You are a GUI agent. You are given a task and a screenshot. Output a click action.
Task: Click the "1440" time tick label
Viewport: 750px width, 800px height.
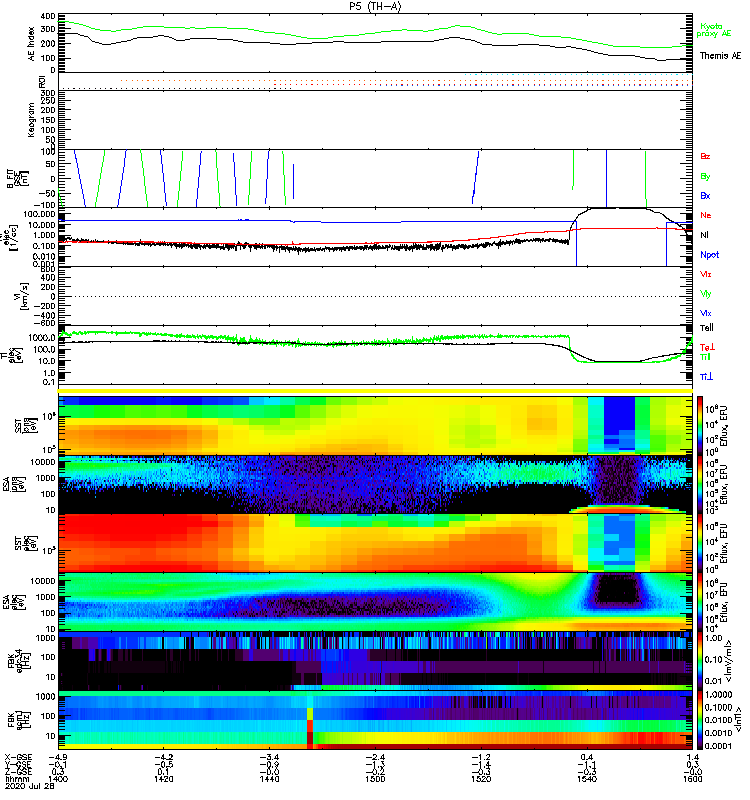(x=269, y=779)
